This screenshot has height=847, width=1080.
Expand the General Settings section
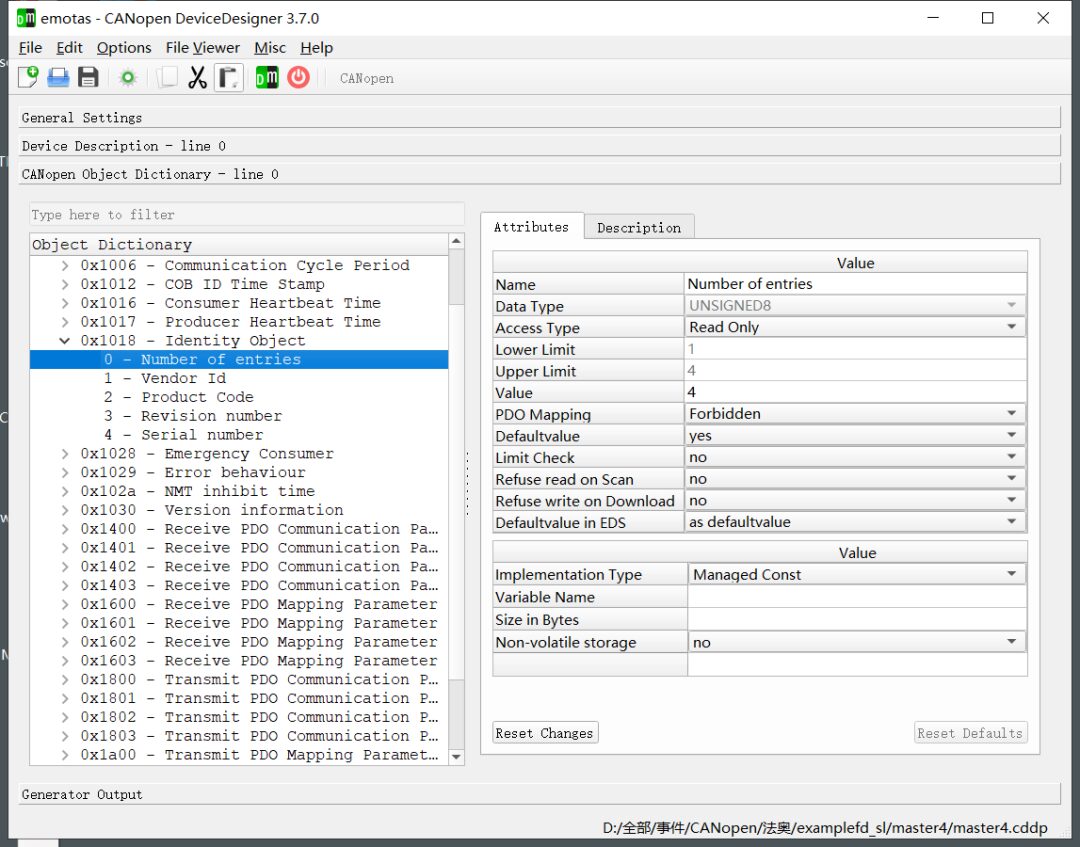tap(539, 118)
